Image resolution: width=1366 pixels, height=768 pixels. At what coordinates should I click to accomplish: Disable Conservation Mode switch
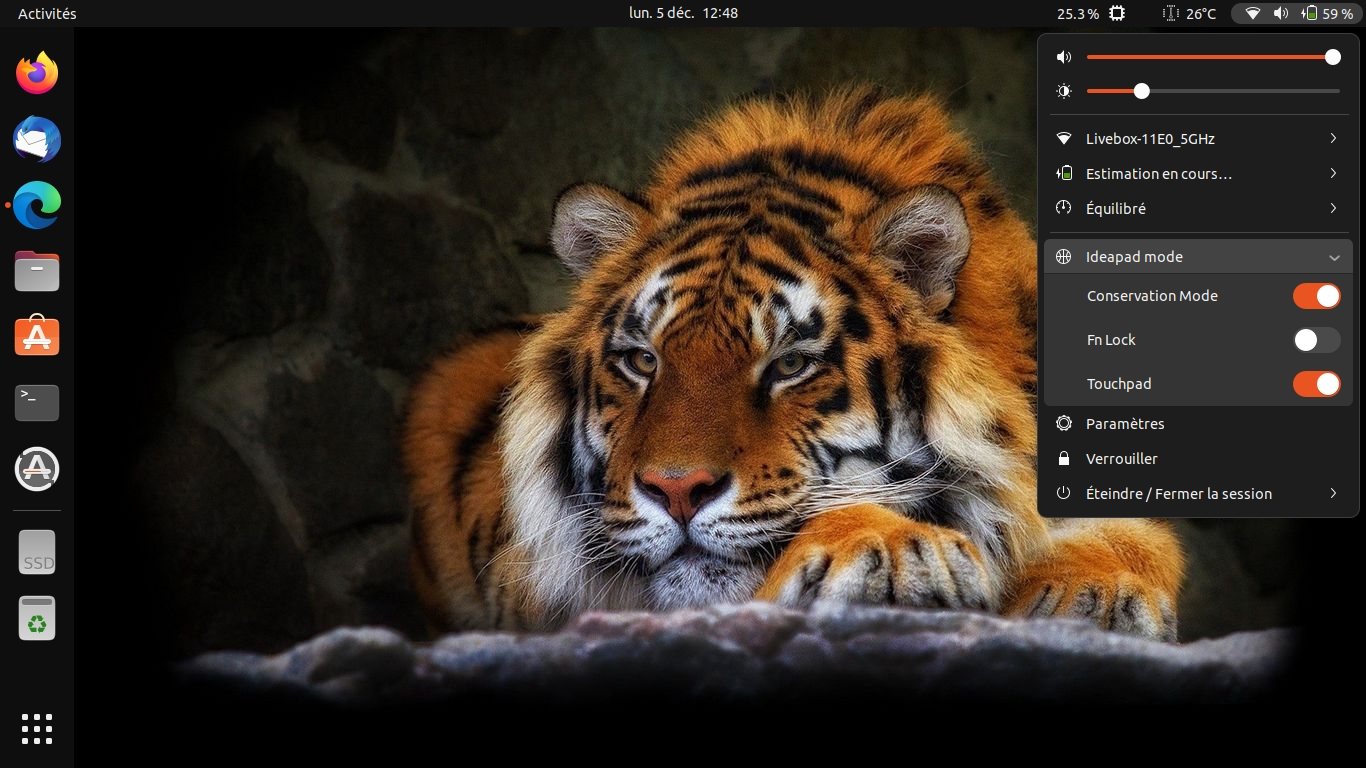[x=1316, y=296]
